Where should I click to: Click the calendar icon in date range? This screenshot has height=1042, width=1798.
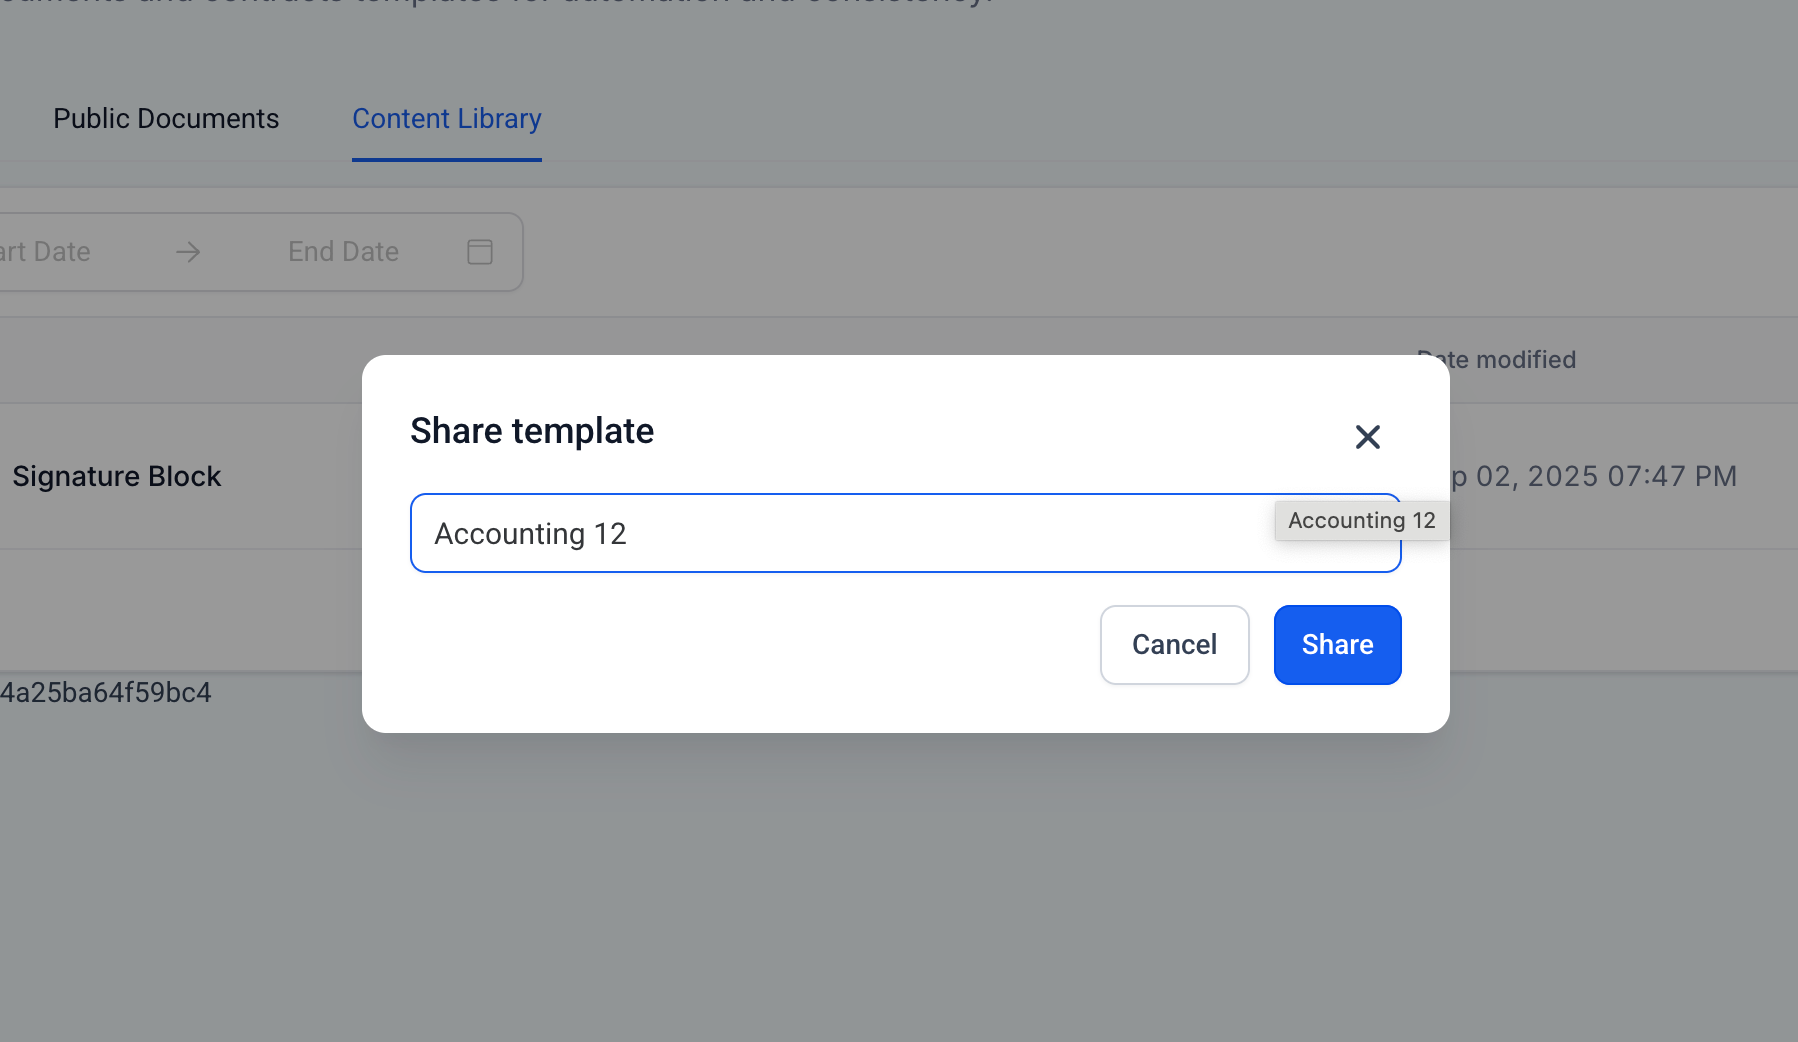coord(480,252)
